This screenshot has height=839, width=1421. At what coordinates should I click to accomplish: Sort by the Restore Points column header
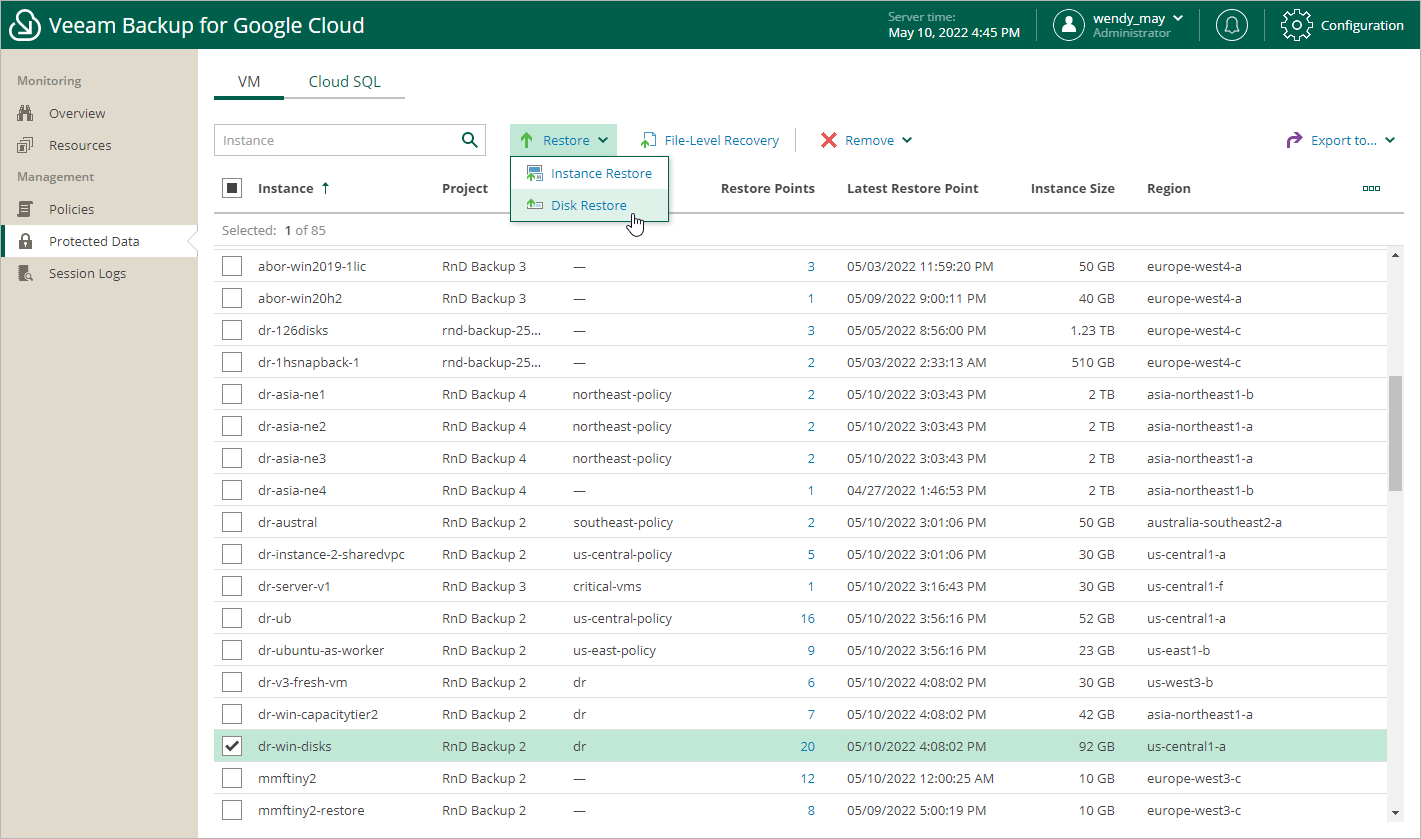pyautogui.click(x=767, y=188)
